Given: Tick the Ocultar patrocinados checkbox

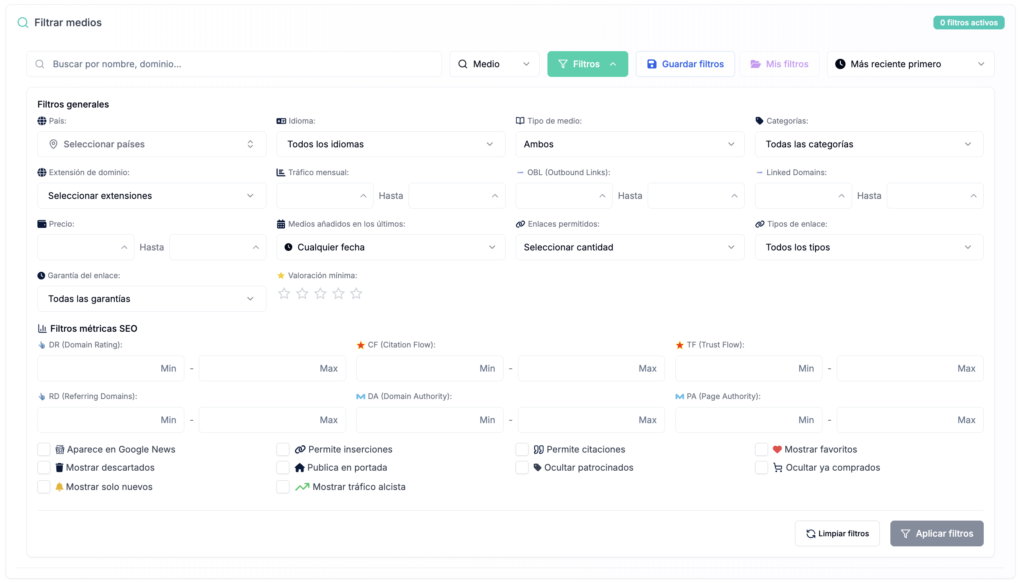Looking at the screenshot, I should pos(522,467).
